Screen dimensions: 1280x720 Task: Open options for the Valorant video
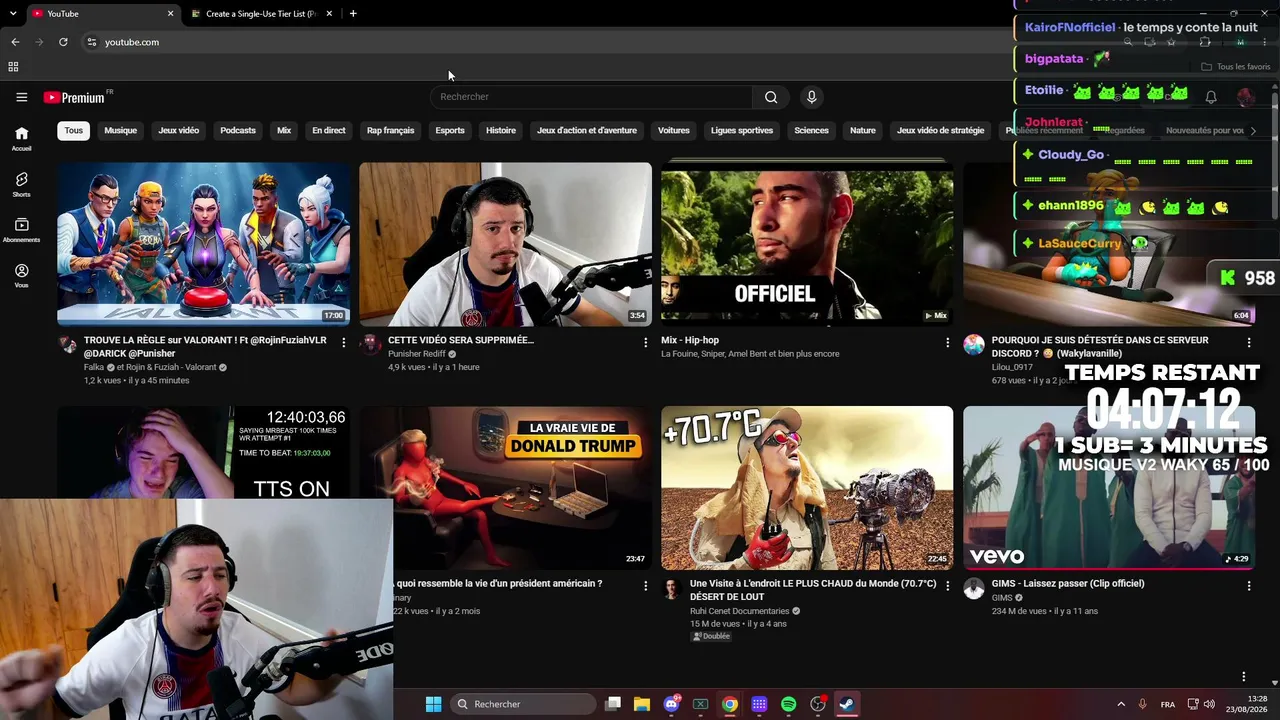tap(343, 342)
